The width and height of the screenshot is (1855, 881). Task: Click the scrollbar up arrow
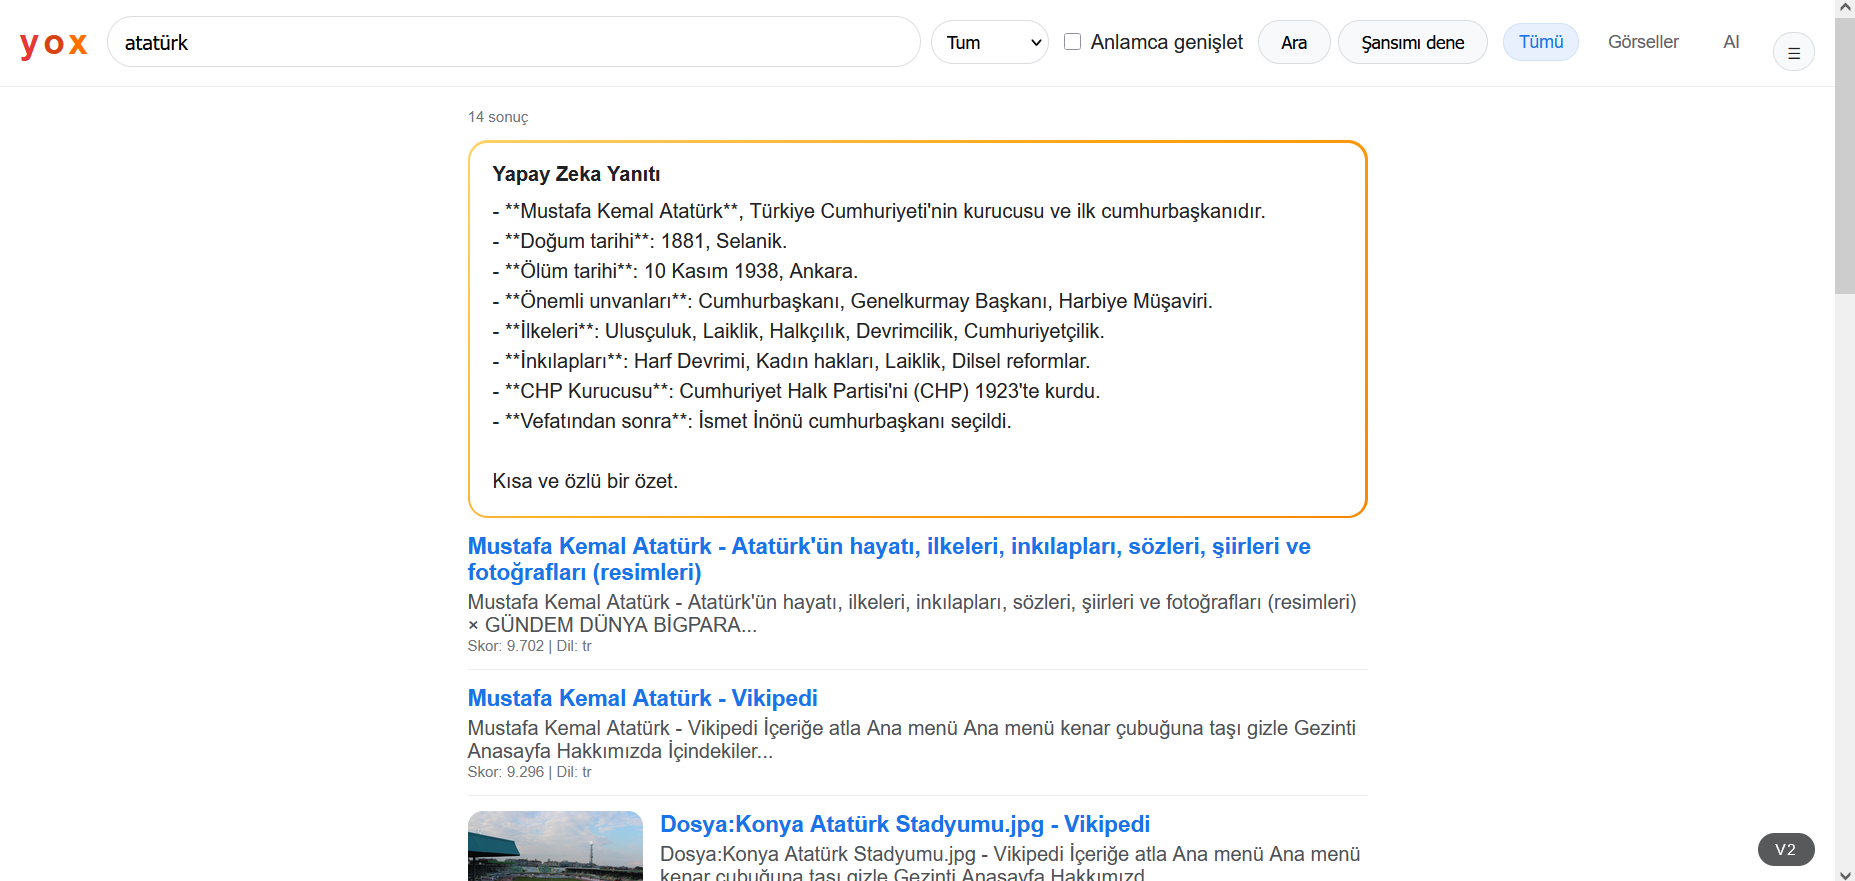click(1845, 7)
